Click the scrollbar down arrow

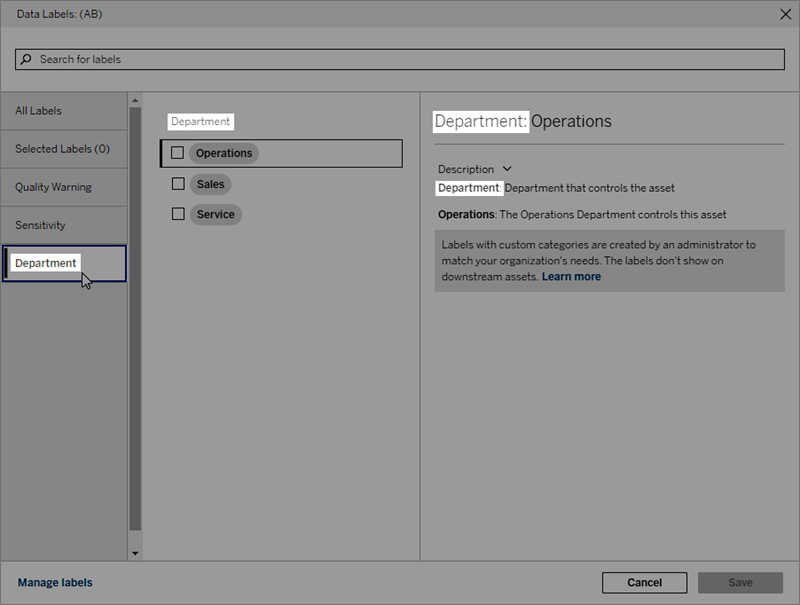[133, 551]
